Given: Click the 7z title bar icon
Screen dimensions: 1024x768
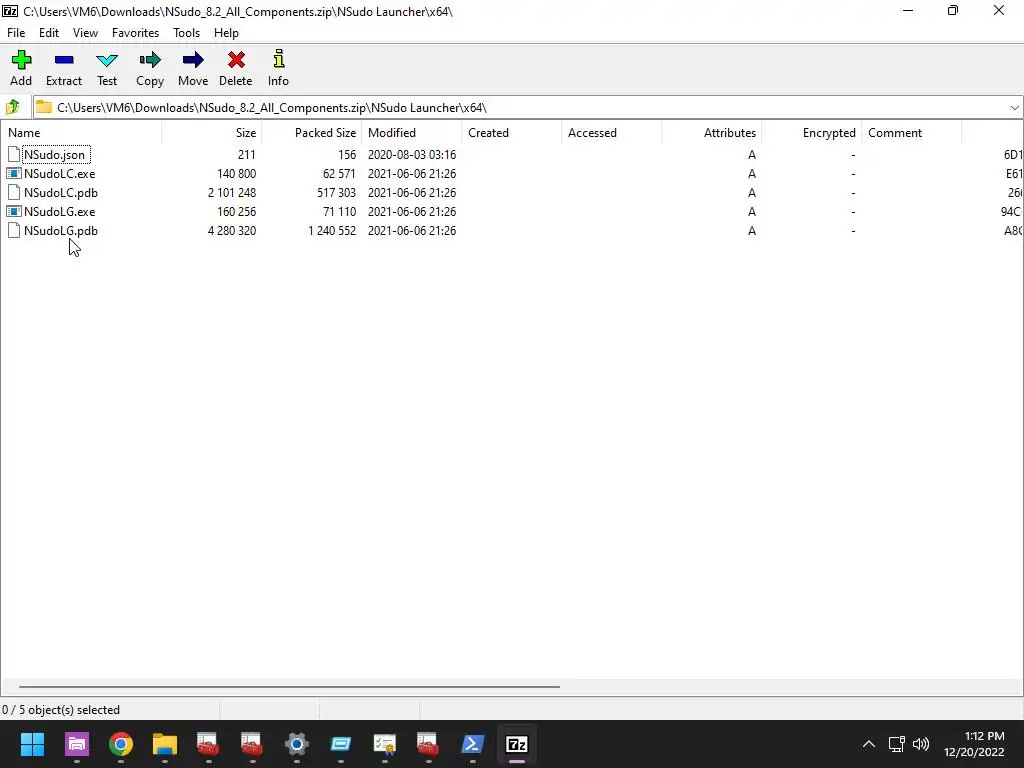Looking at the screenshot, I should [10, 11].
